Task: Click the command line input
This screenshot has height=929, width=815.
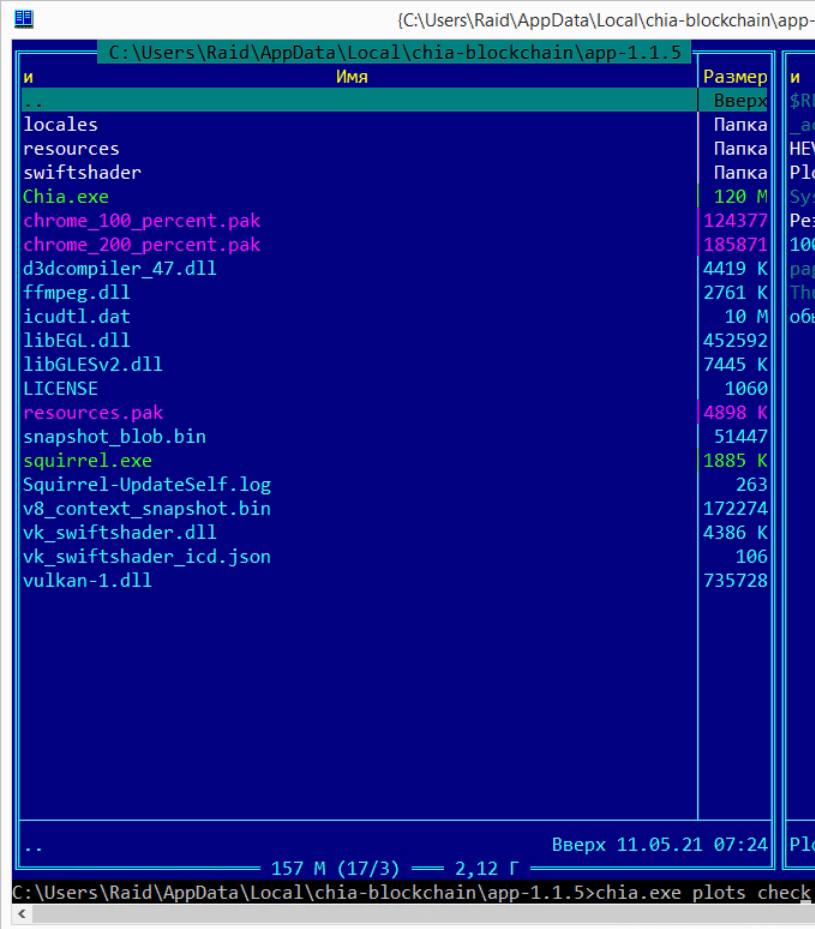Action: point(411,892)
